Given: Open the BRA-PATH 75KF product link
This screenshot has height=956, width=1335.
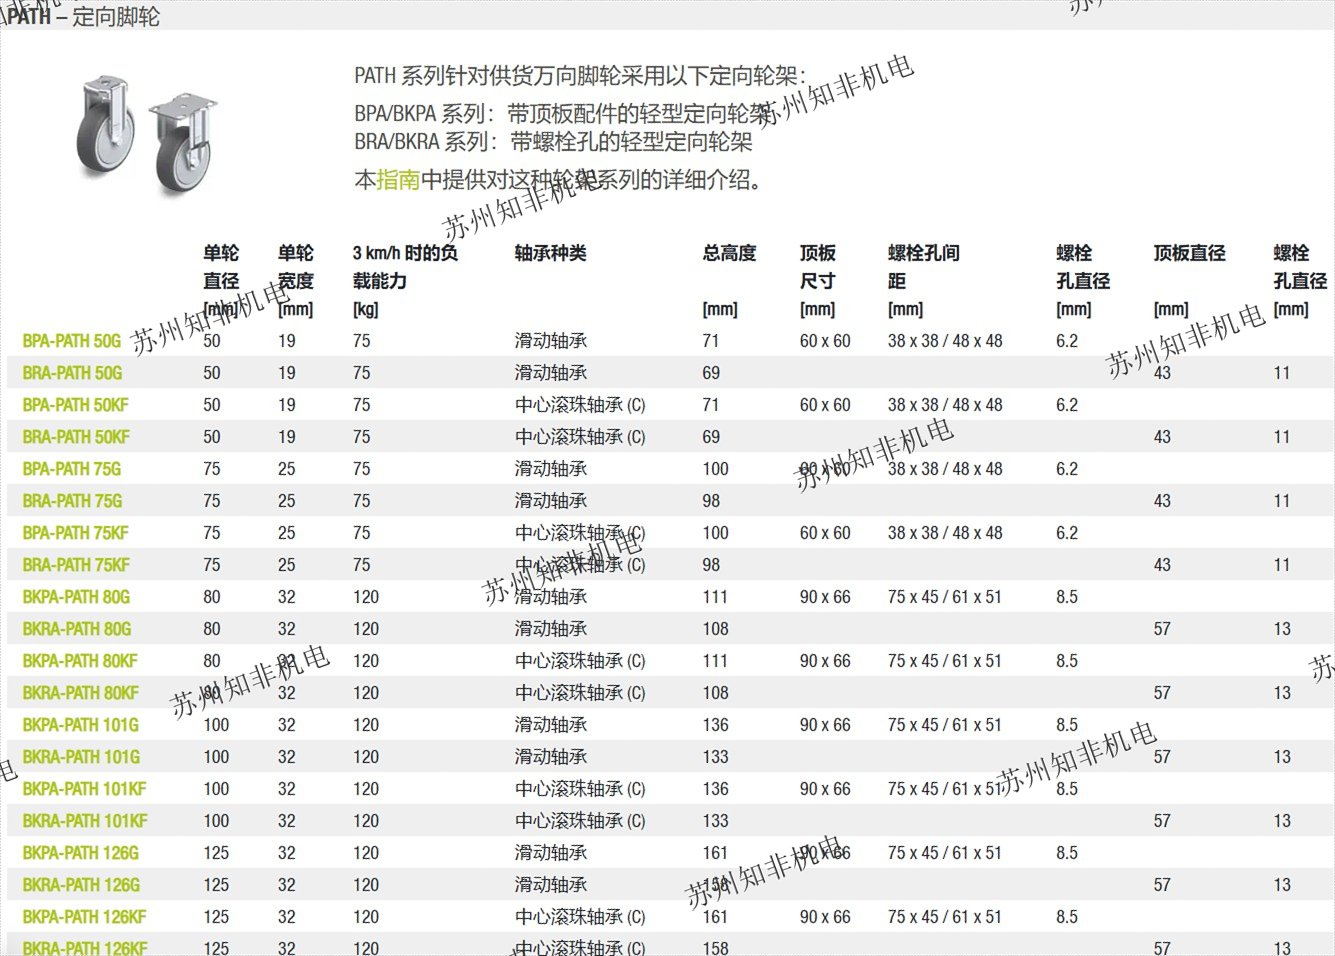Looking at the screenshot, I should coord(76,565).
